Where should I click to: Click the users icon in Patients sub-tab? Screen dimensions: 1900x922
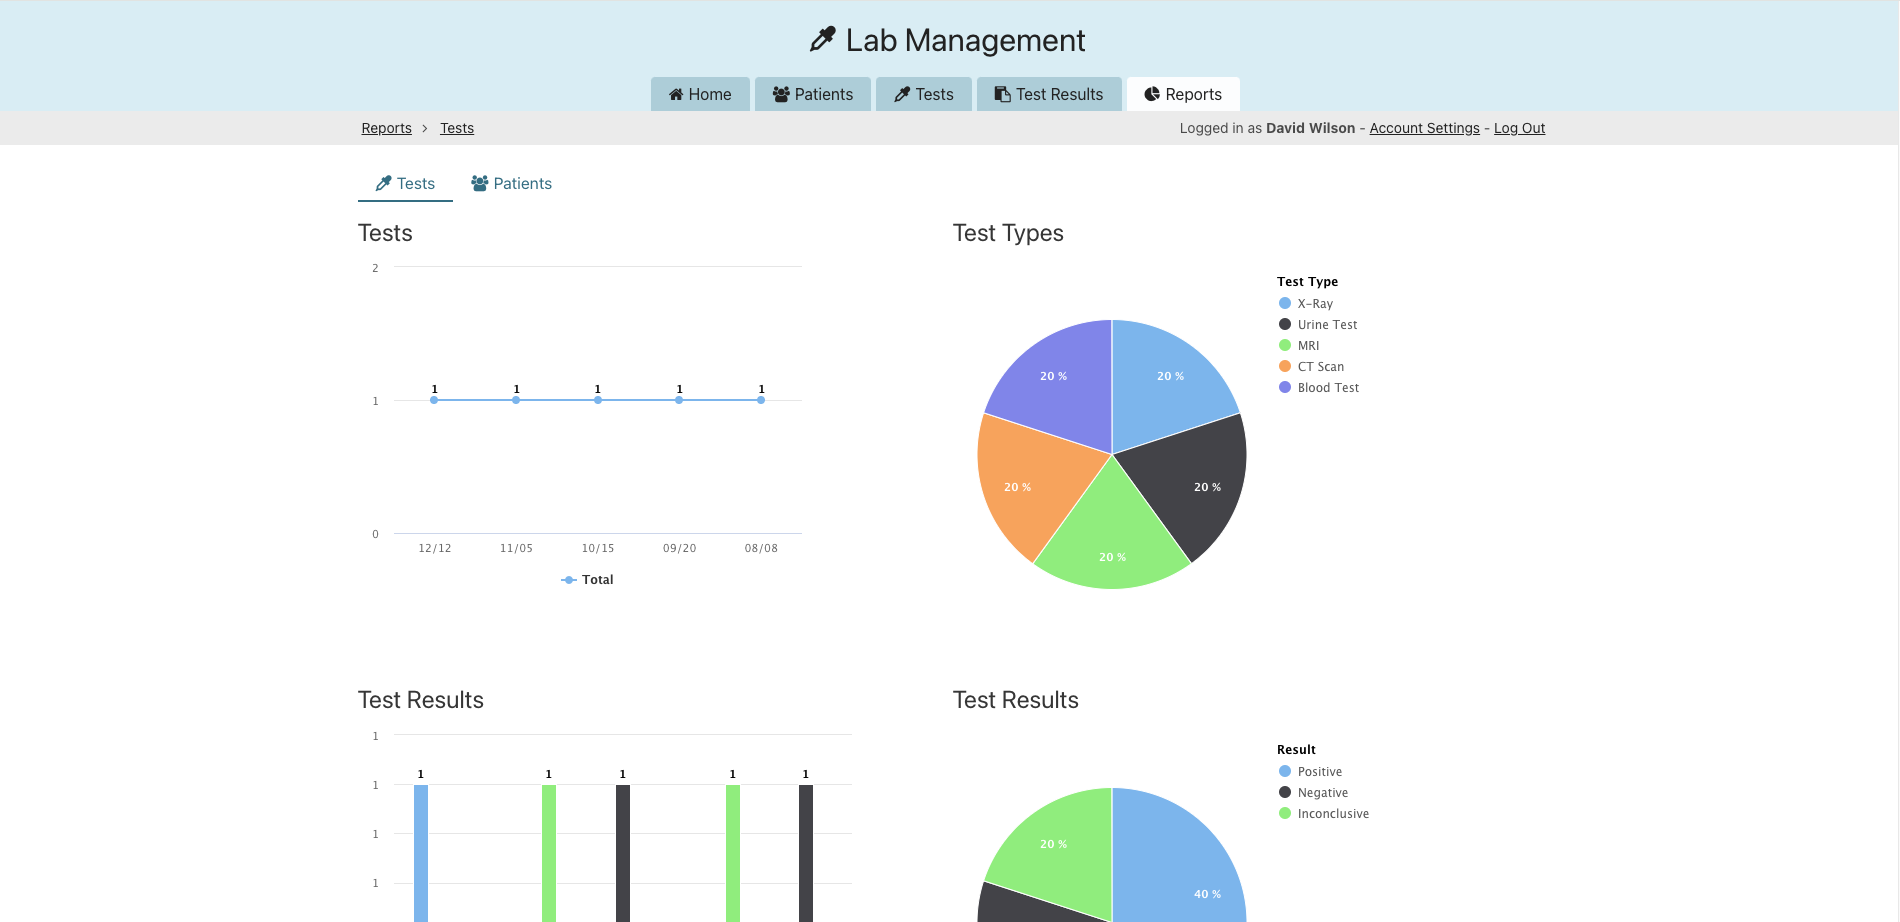tap(480, 184)
